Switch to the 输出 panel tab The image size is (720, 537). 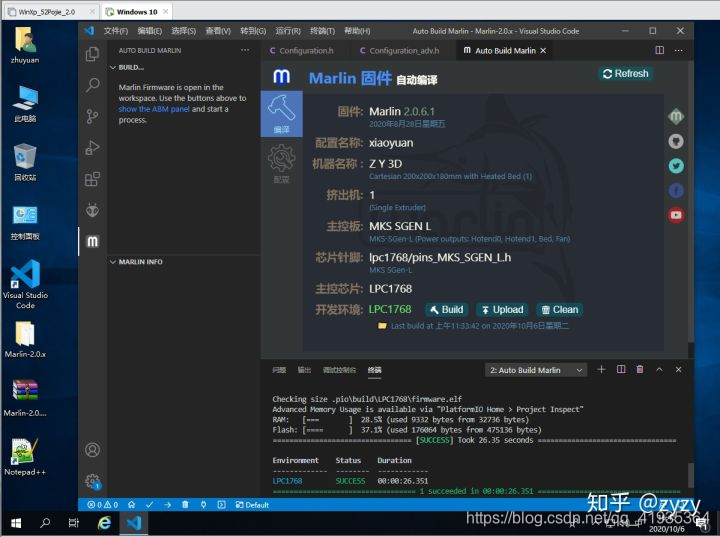point(304,370)
